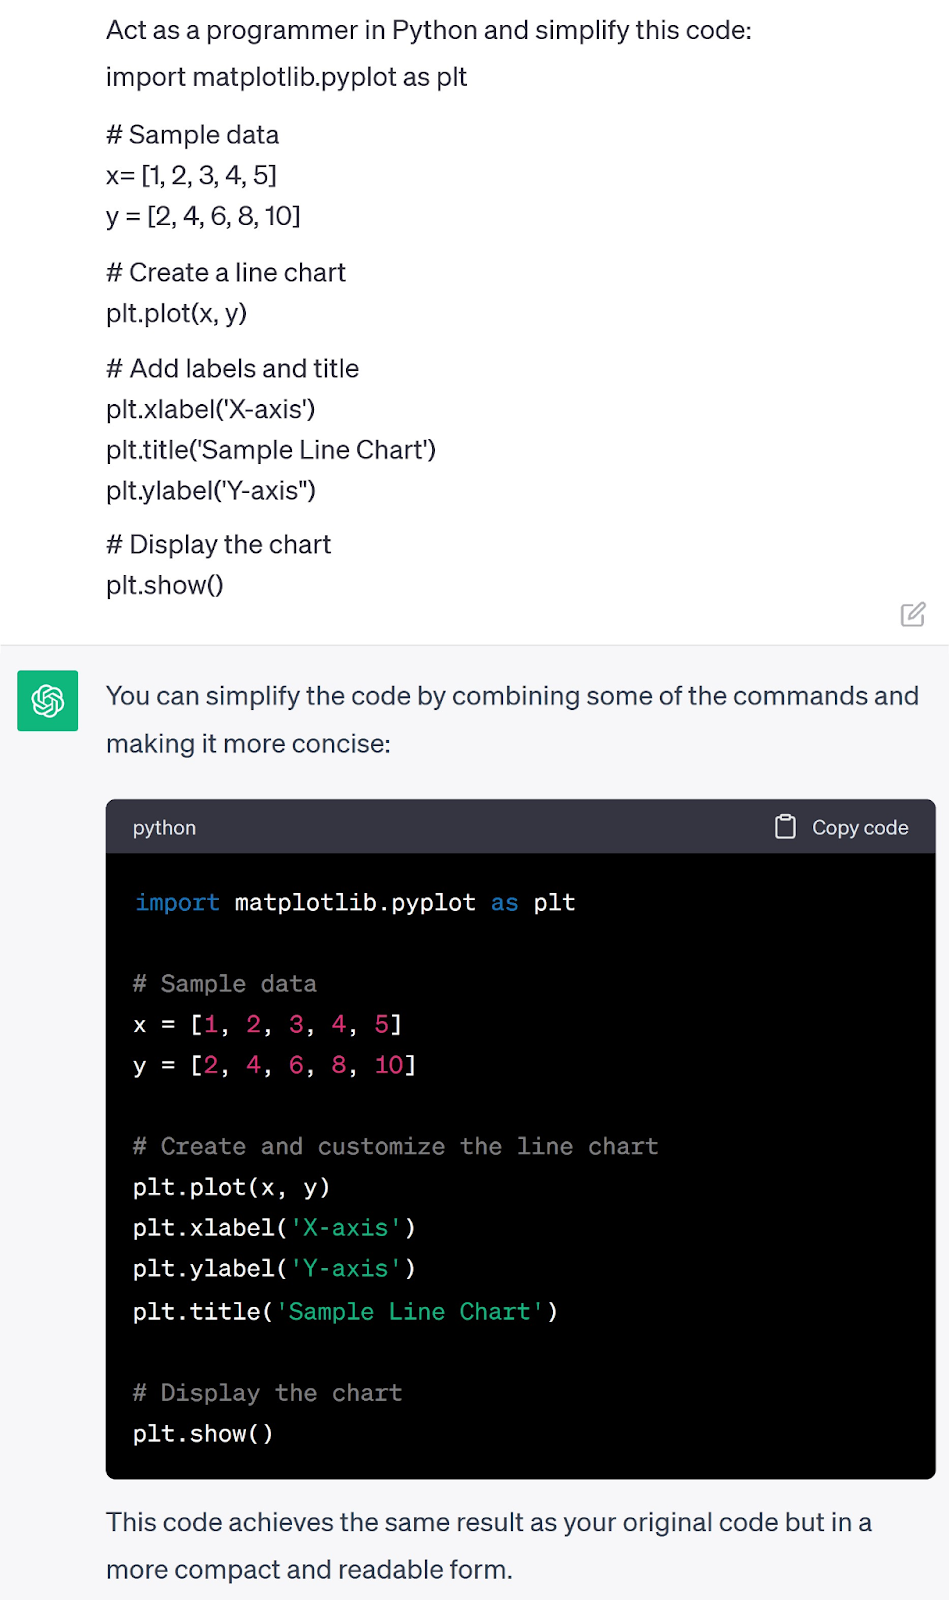Click the edit message pencil icon

[x=912, y=614]
